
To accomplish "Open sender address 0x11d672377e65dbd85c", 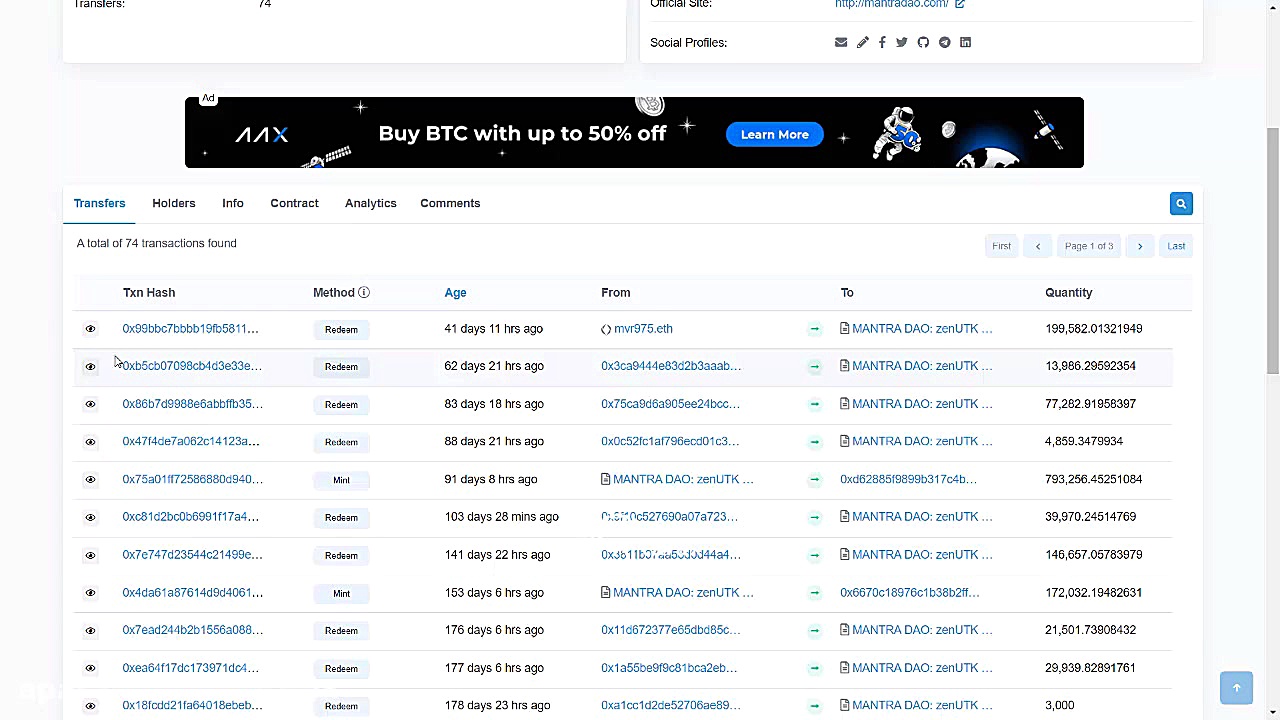I will pos(670,630).
